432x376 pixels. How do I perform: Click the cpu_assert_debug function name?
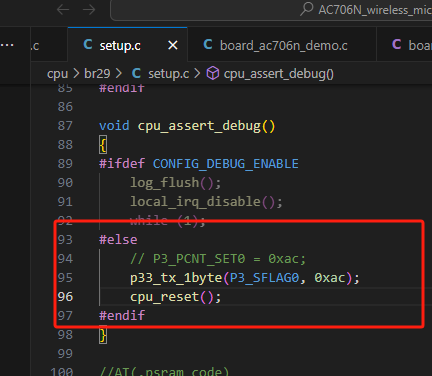[199, 126]
